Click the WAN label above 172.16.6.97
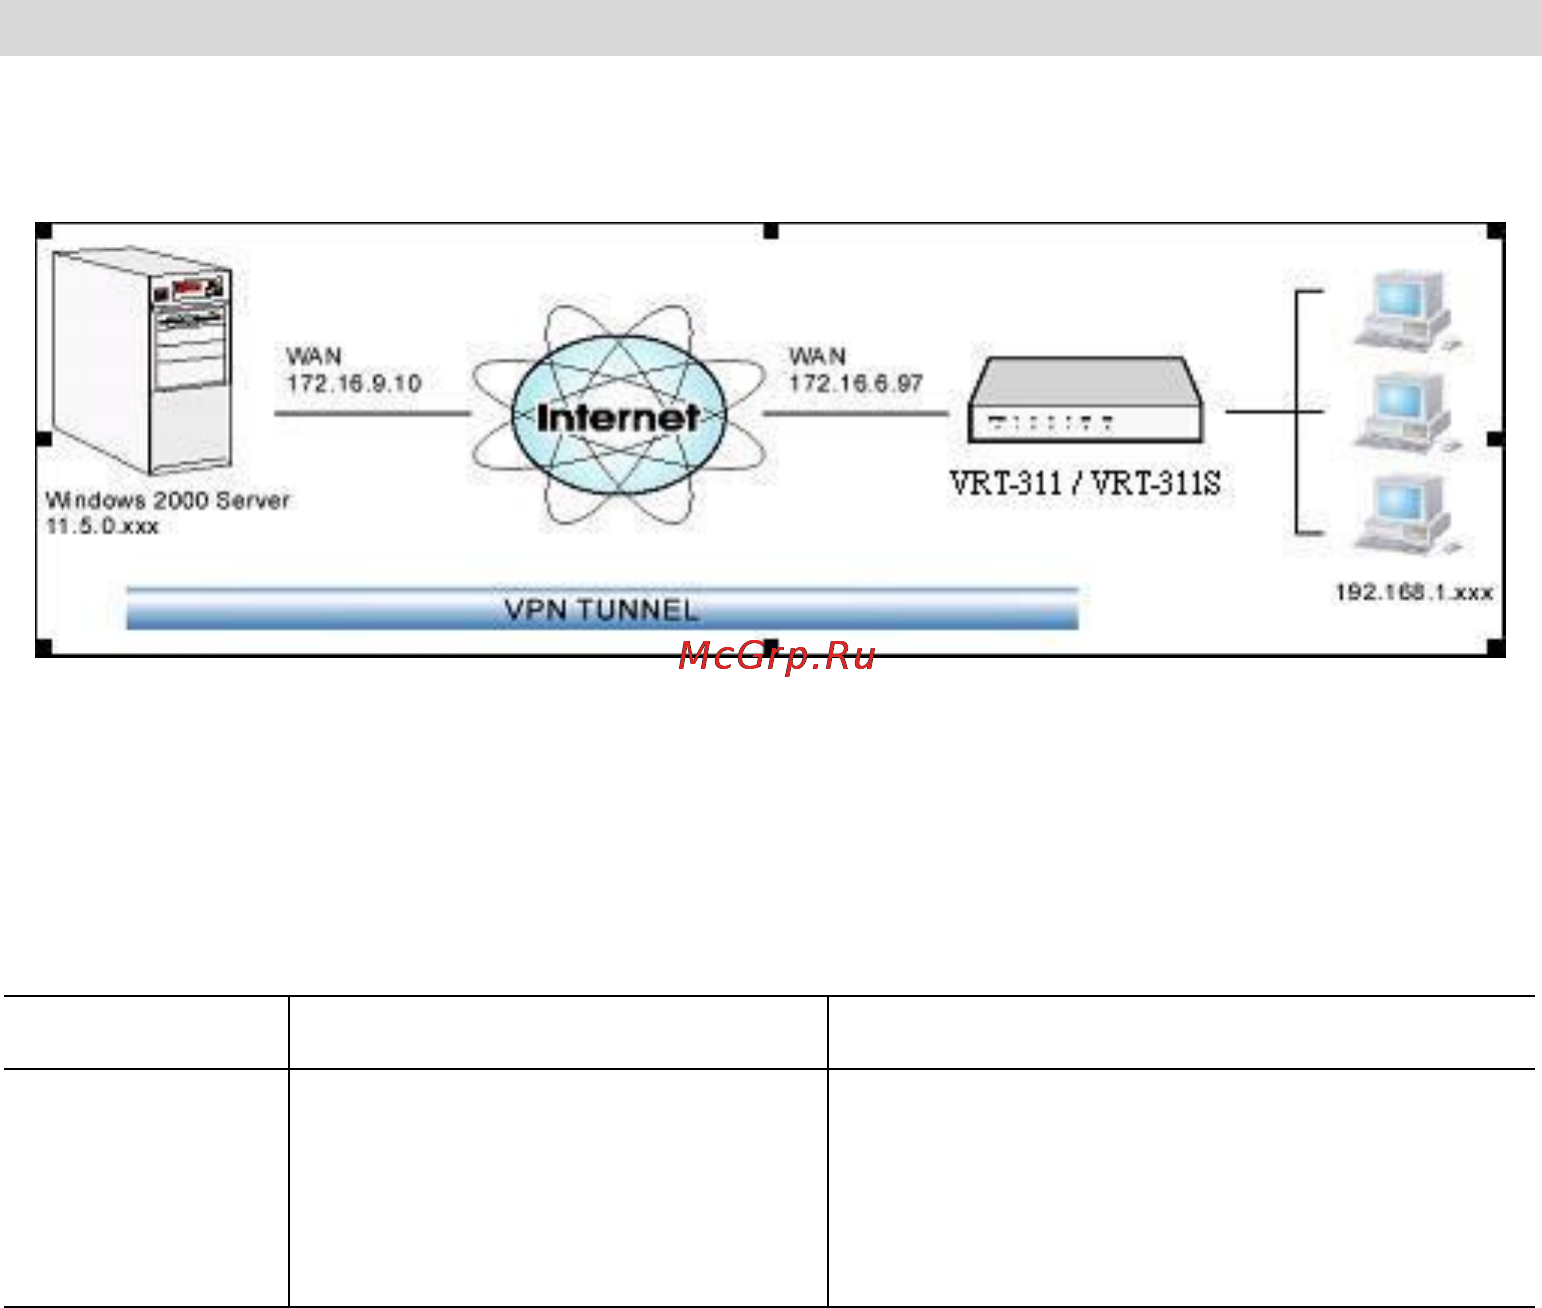Viewport: 1542px width, 1308px height. (817, 356)
